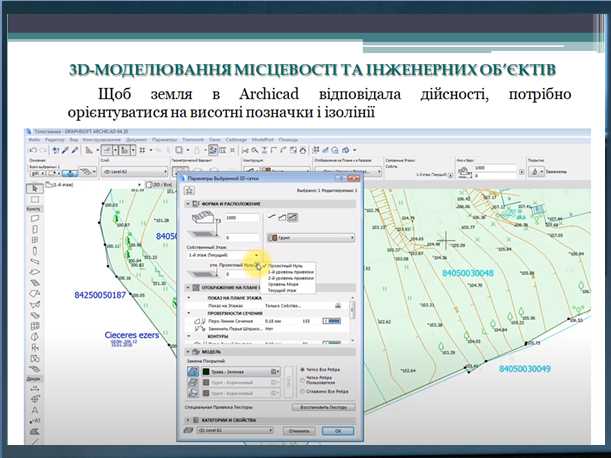Click the bottom surface override icon

pyautogui.click(x=193, y=393)
